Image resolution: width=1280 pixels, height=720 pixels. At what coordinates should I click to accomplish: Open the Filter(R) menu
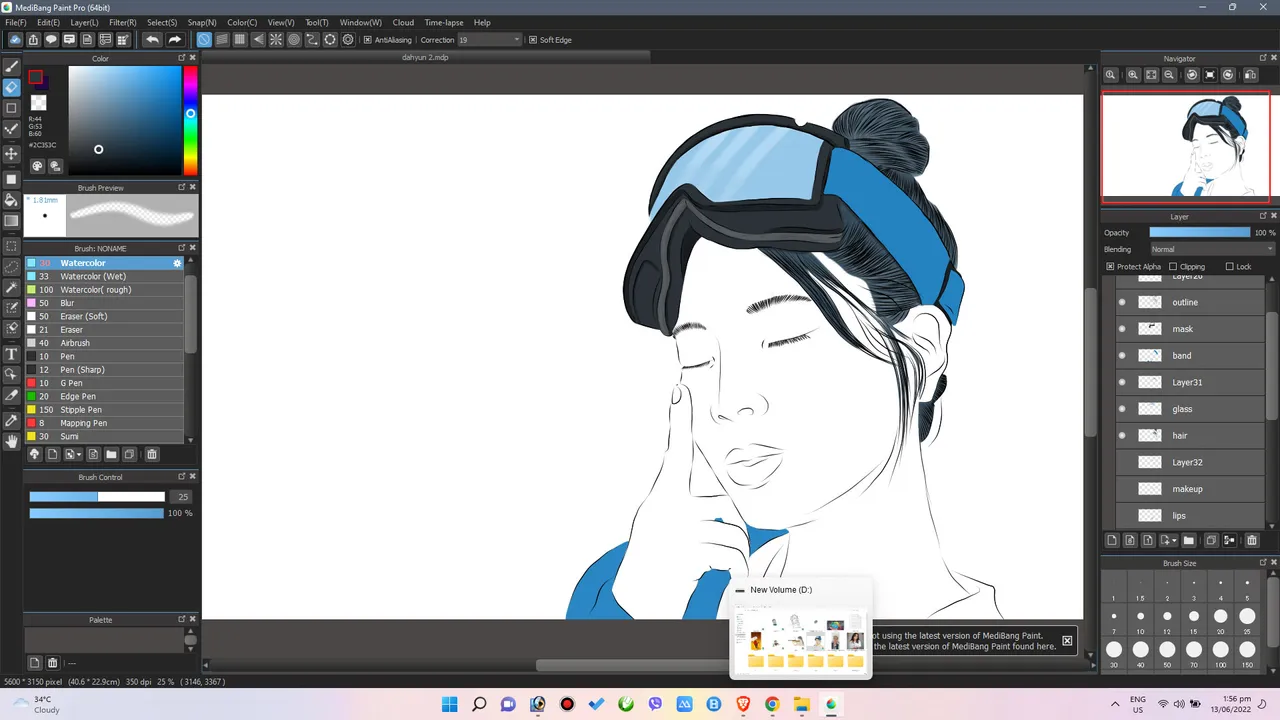122,22
